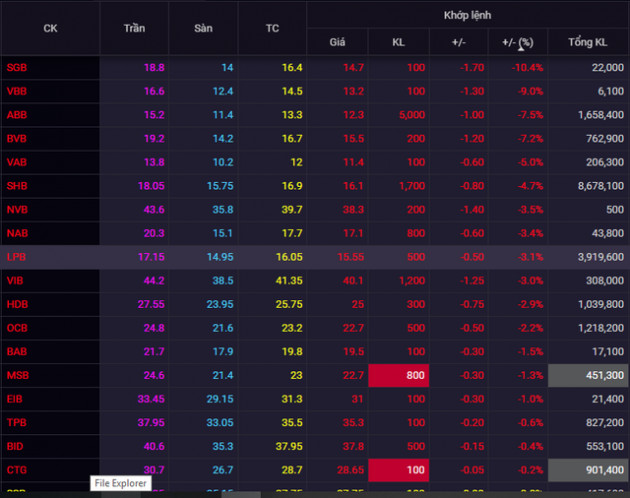Click MSB highlighted volume 800
This screenshot has width=630, height=498.
[399, 375]
